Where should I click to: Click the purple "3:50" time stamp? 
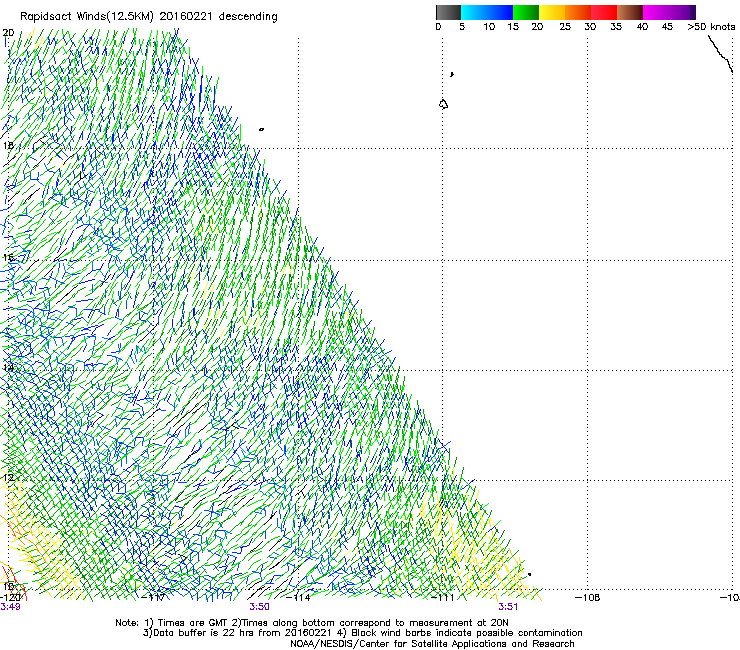click(260, 607)
